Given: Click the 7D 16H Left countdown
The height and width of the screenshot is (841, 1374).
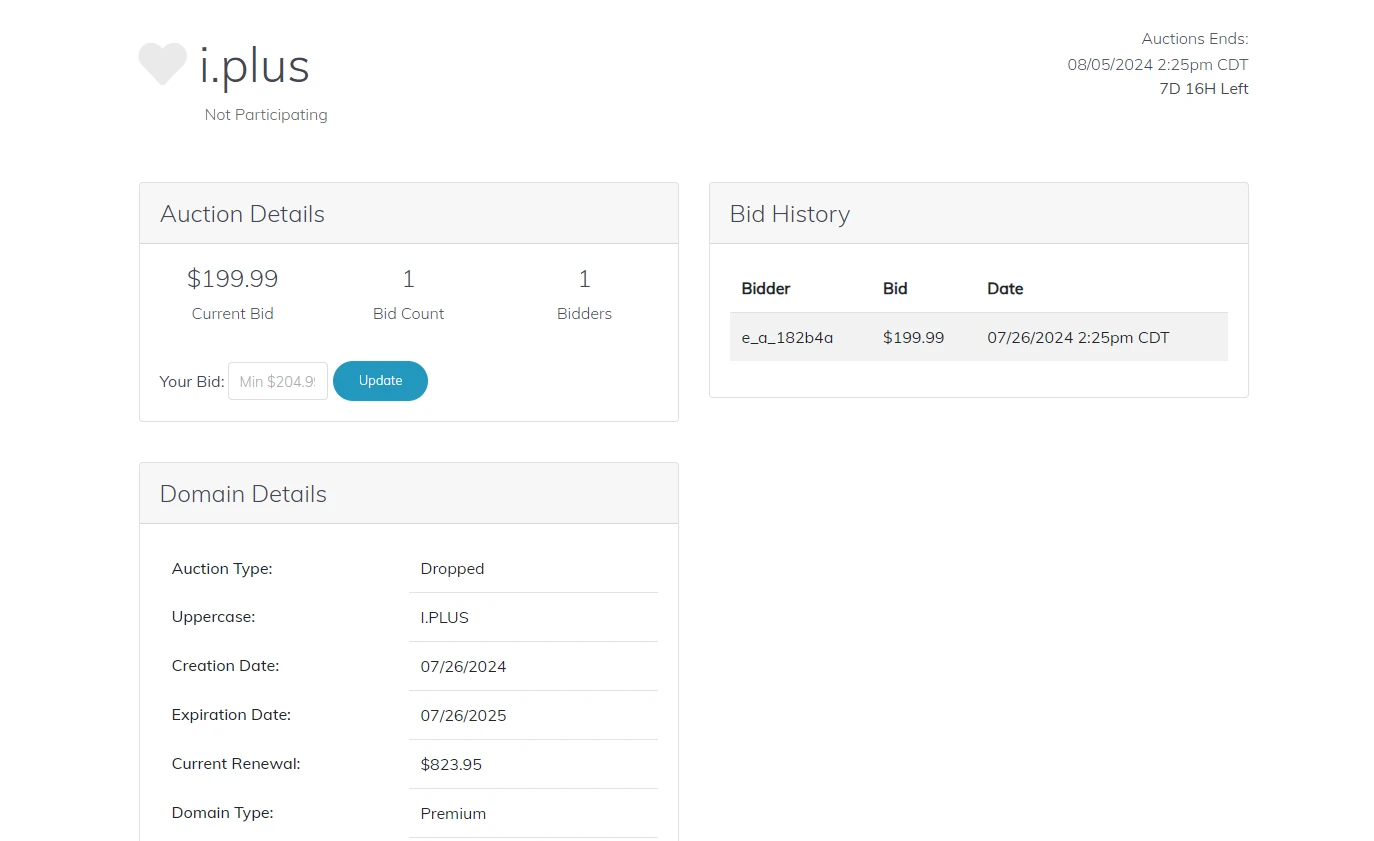Looking at the screenshot, I should (1203, 89).
